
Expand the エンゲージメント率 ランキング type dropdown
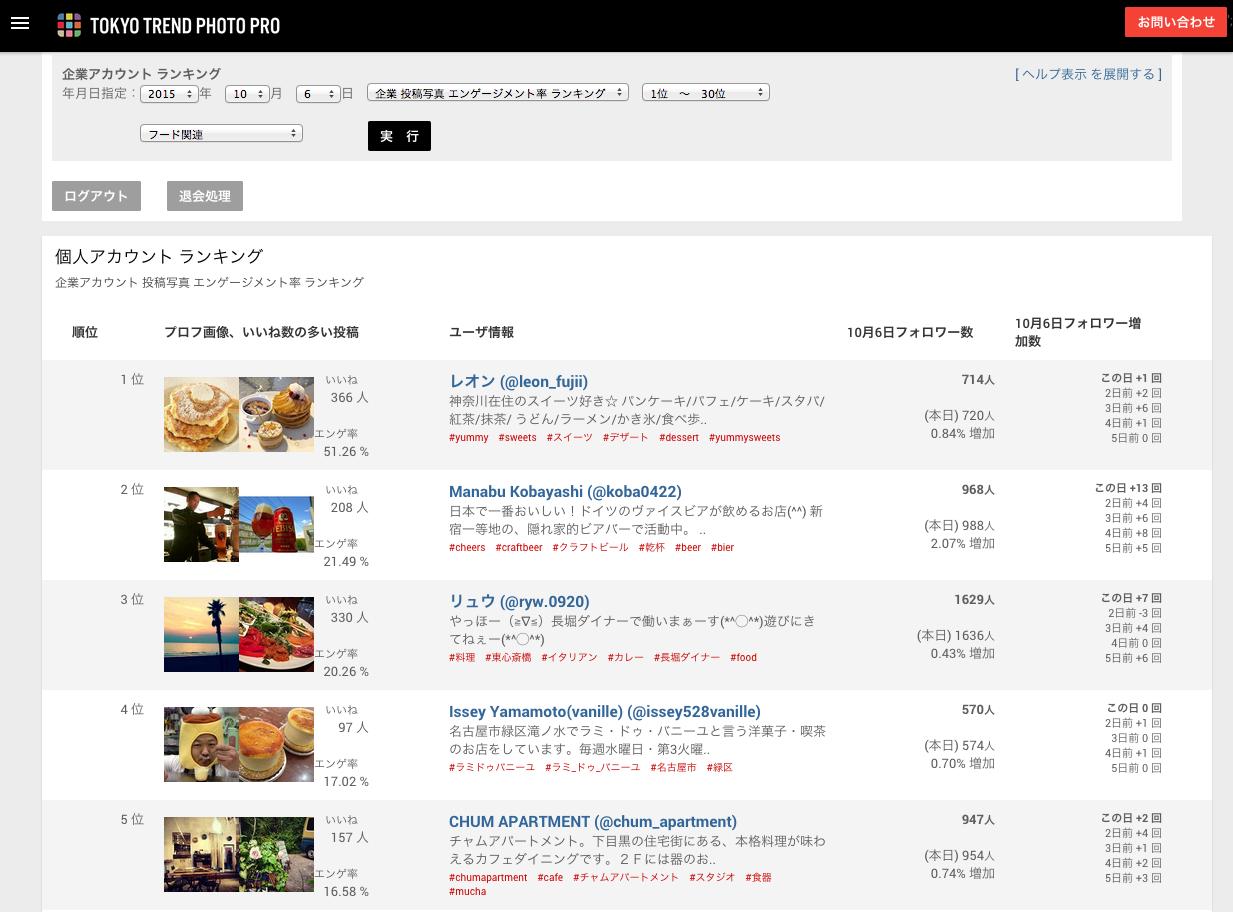[x=498, y=93]
